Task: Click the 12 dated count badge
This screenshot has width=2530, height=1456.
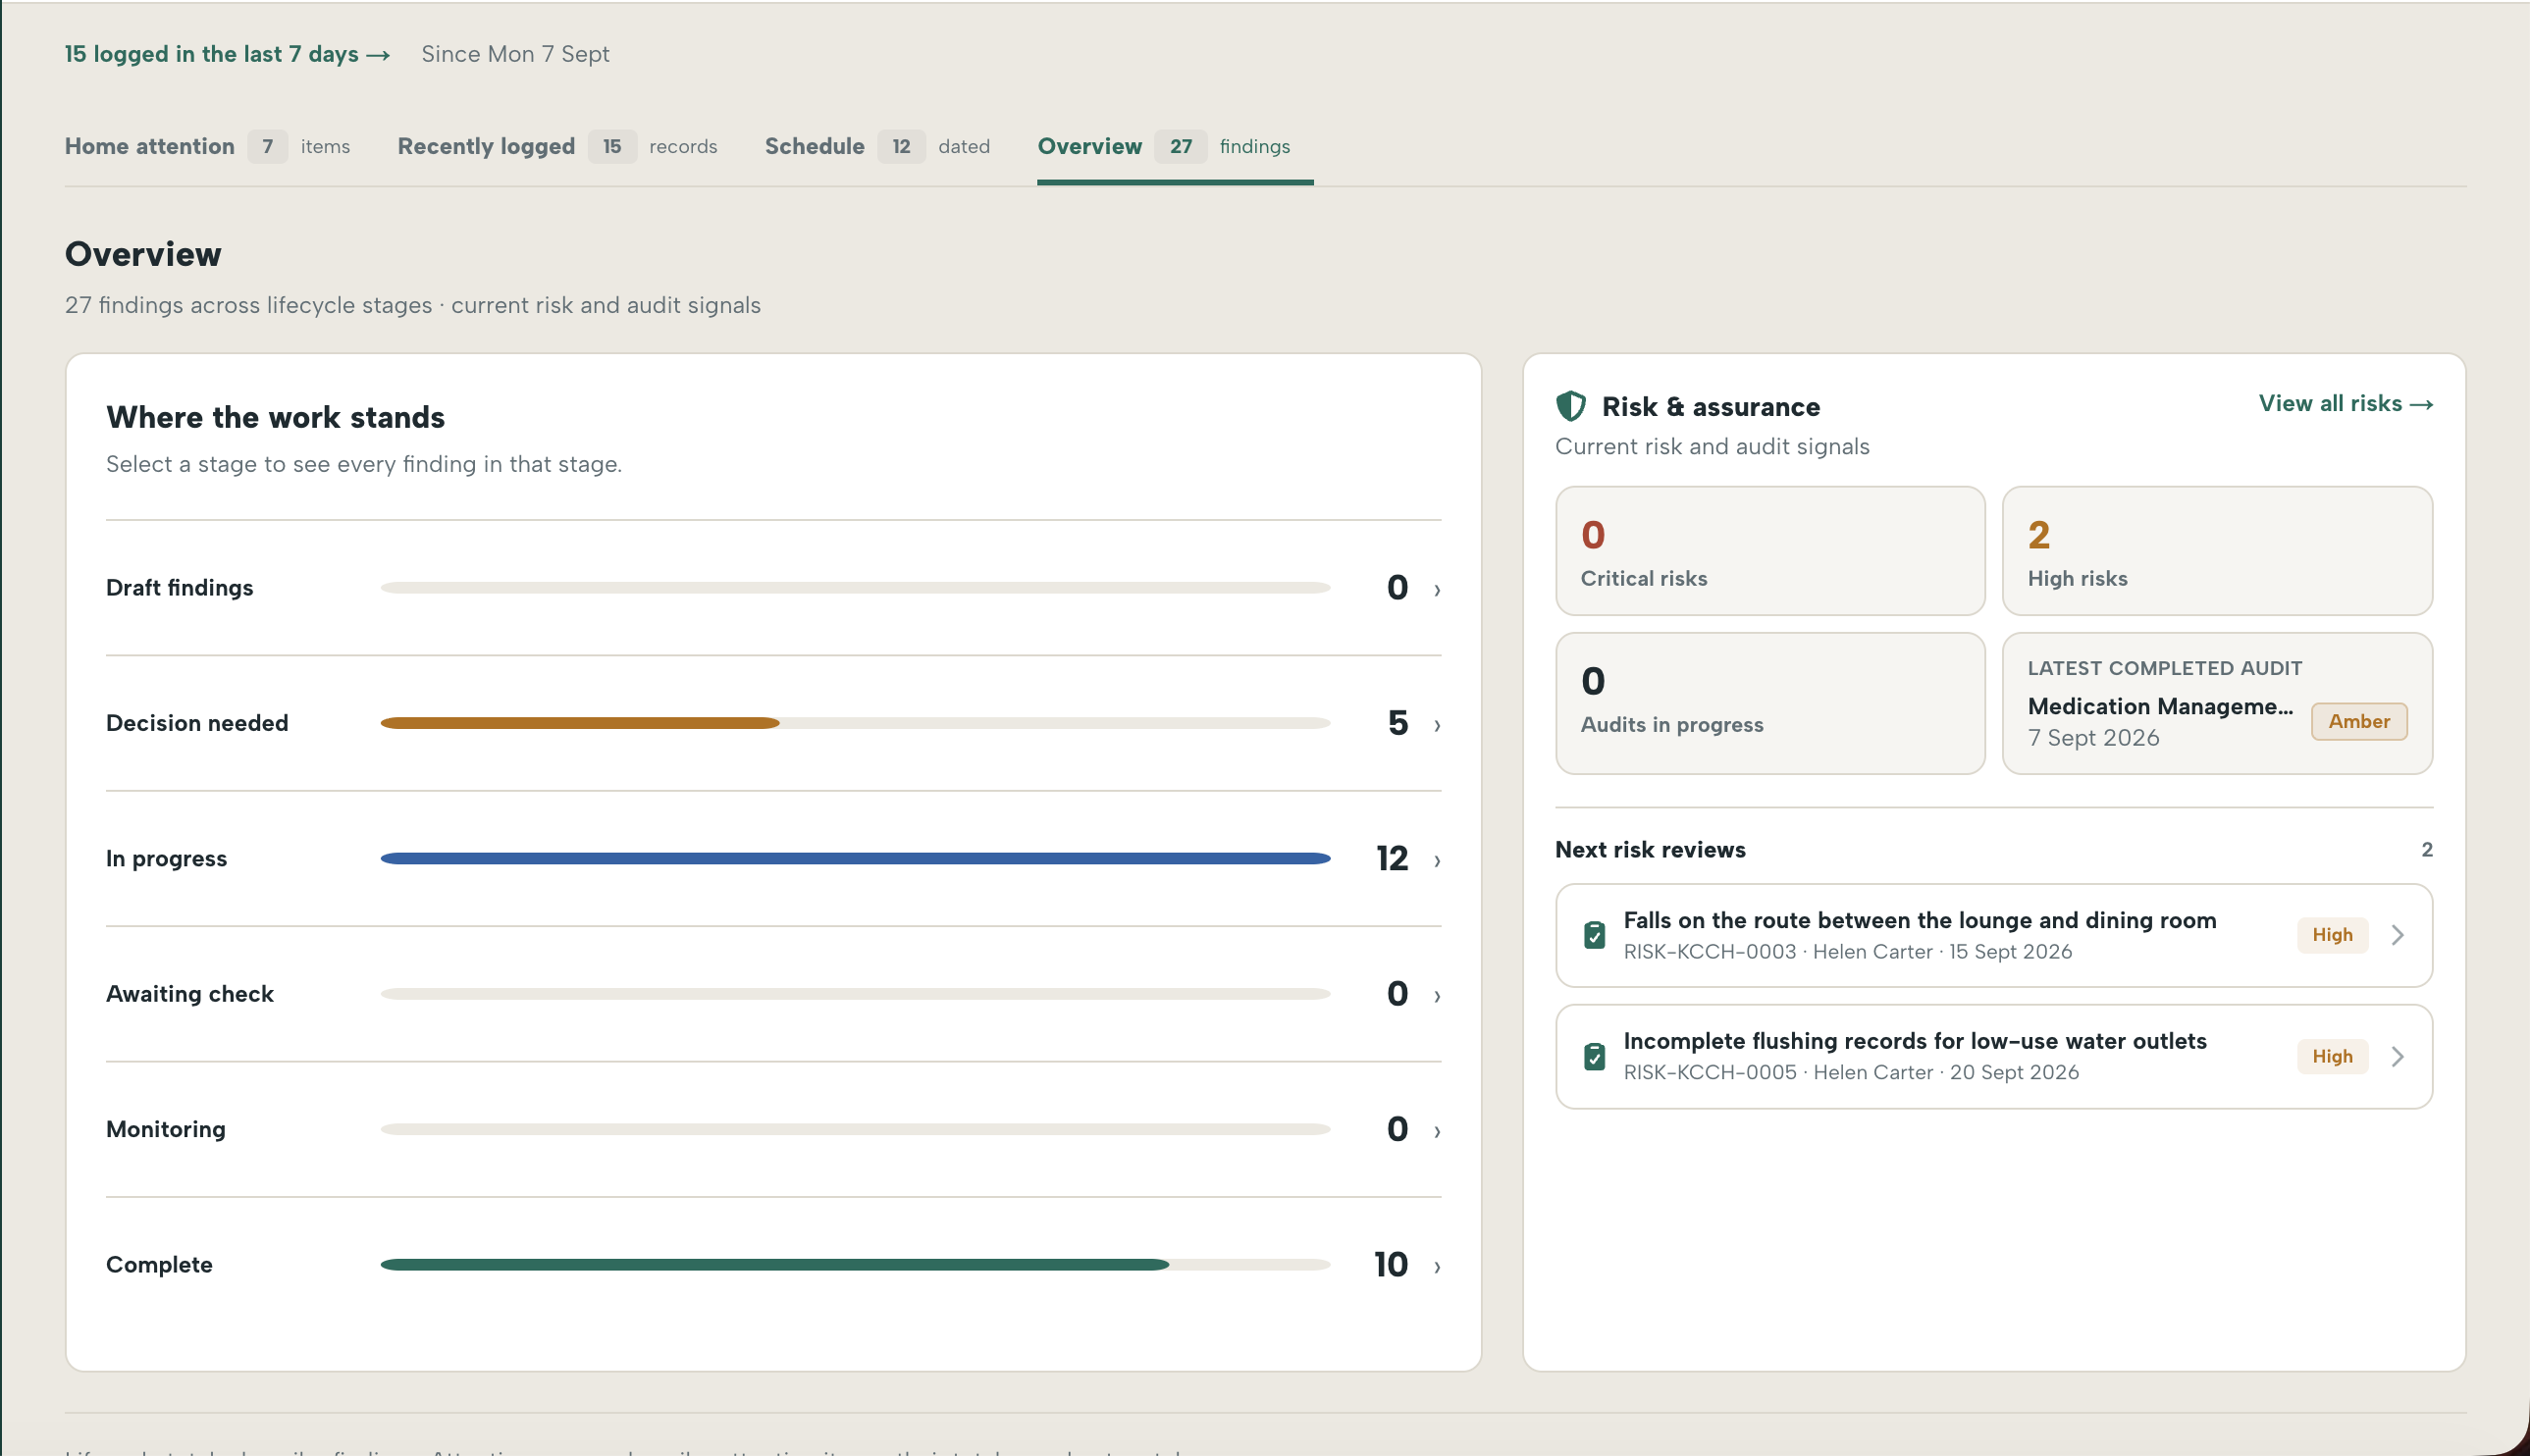Action: pos(901,146)
